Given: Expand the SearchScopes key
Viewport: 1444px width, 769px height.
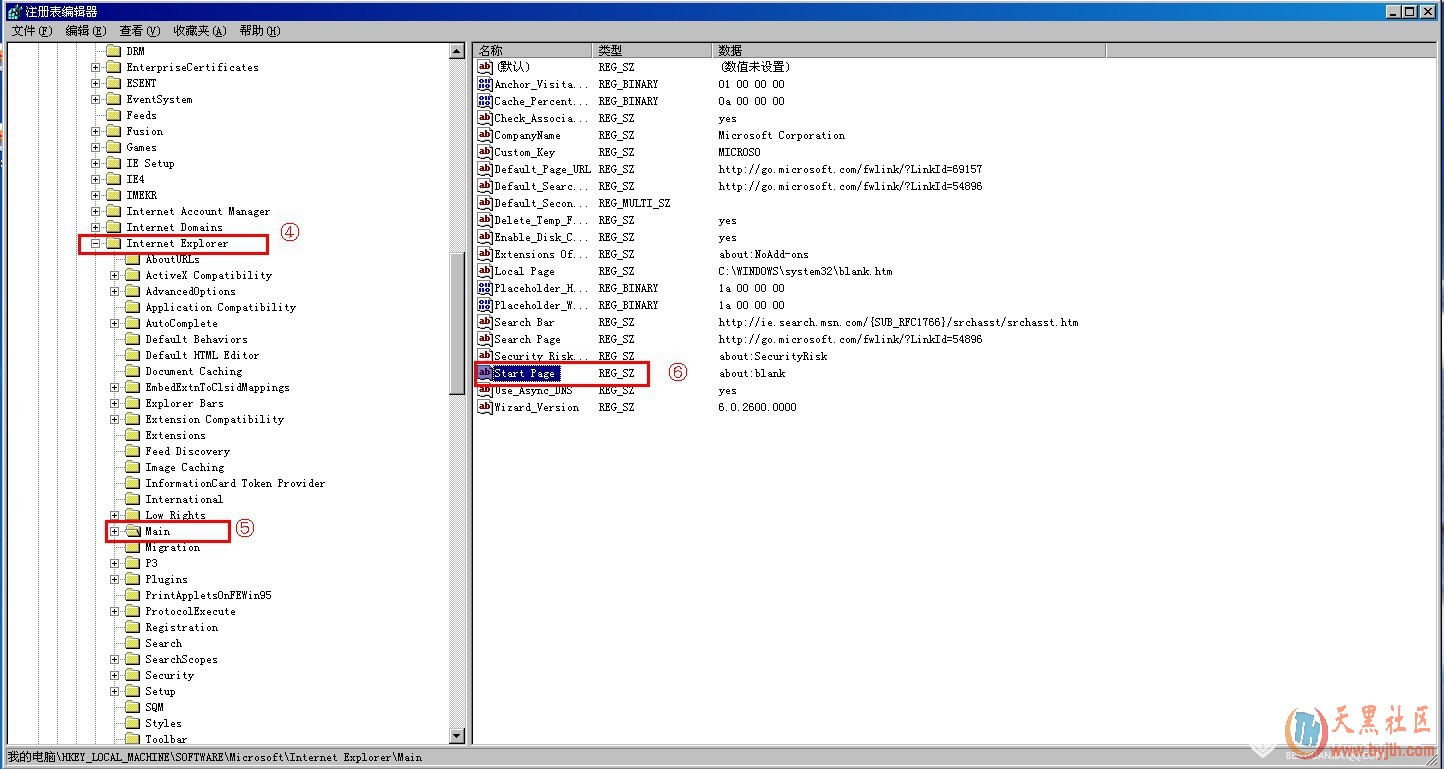Looking at the screenshot, I should (x=115, y=659).
